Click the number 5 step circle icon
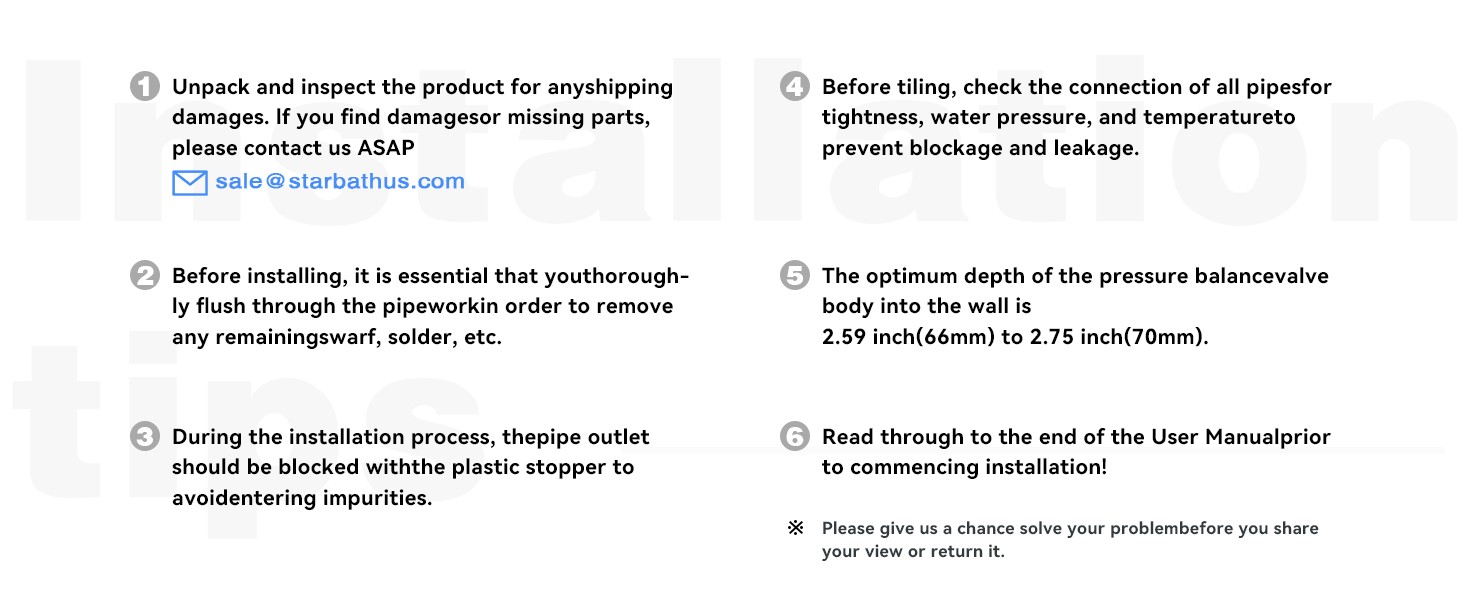1464x600 pixels. [794, 276]
